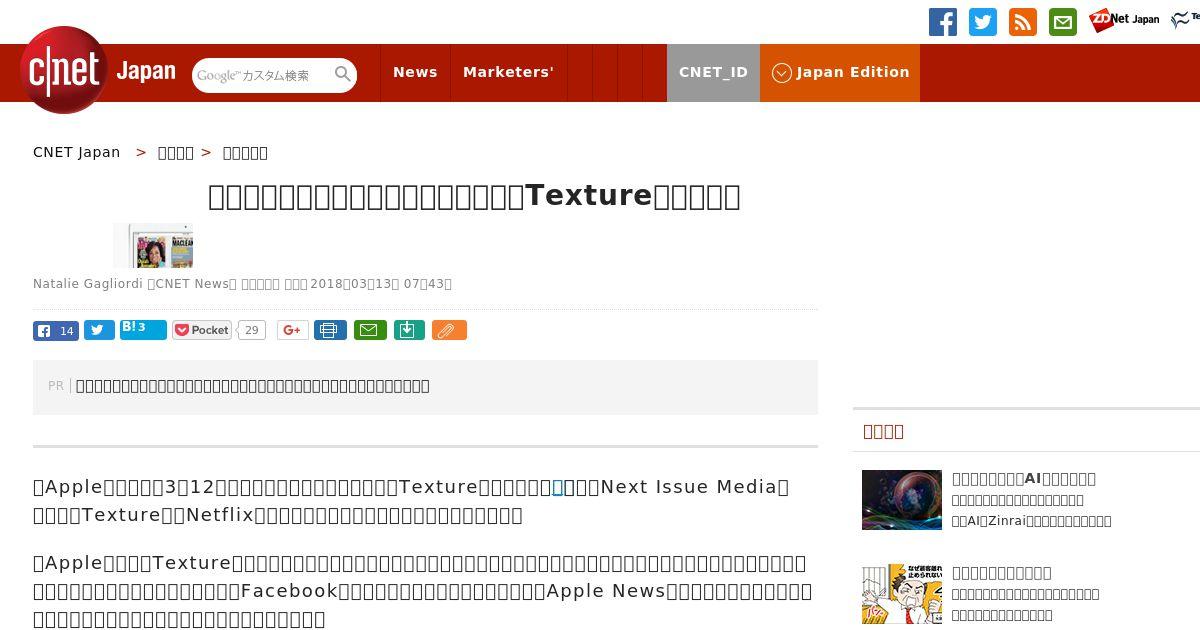
Task: Open the sidebar AI story thumbnail
Action: [902, 500]
